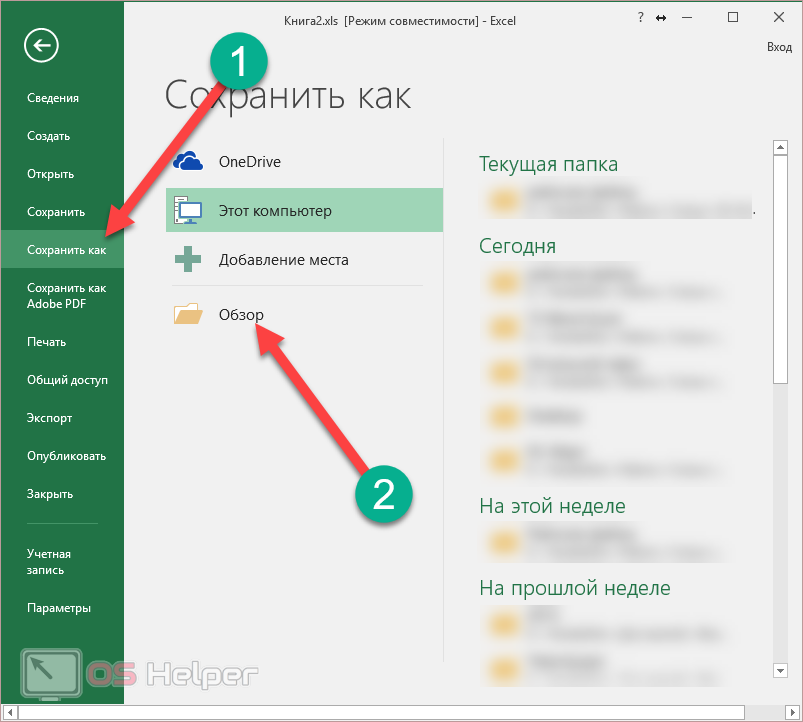Click the Обзор folder icon

(188, 314)
